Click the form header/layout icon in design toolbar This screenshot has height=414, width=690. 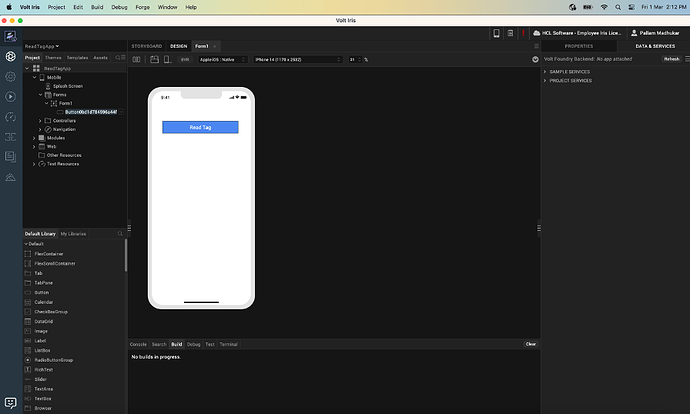154,59
